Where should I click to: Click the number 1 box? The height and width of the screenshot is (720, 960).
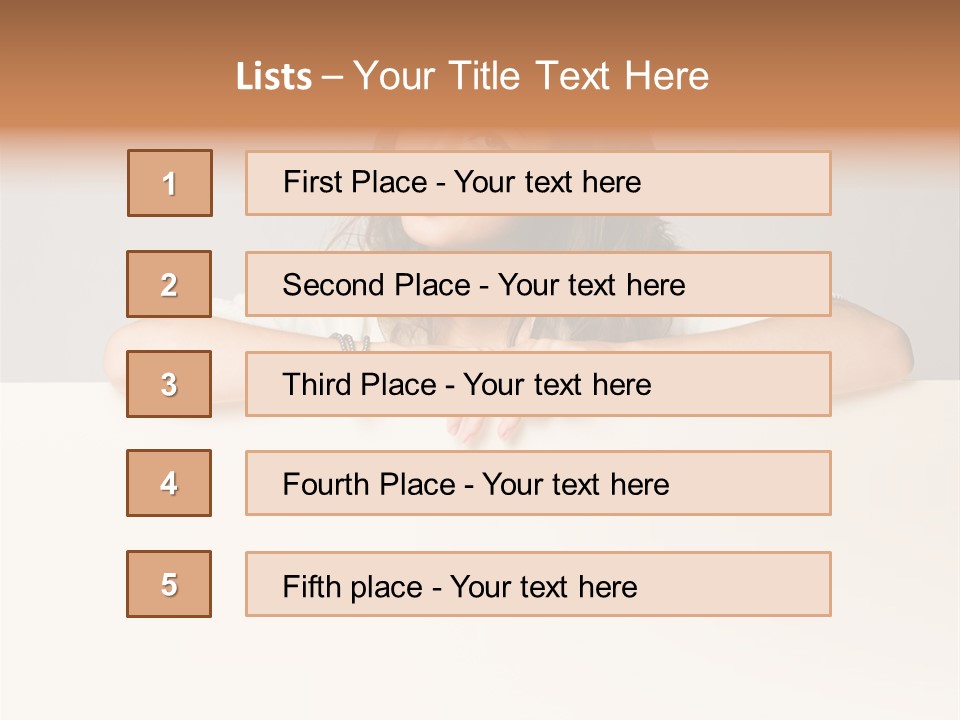tap(170, 183)
